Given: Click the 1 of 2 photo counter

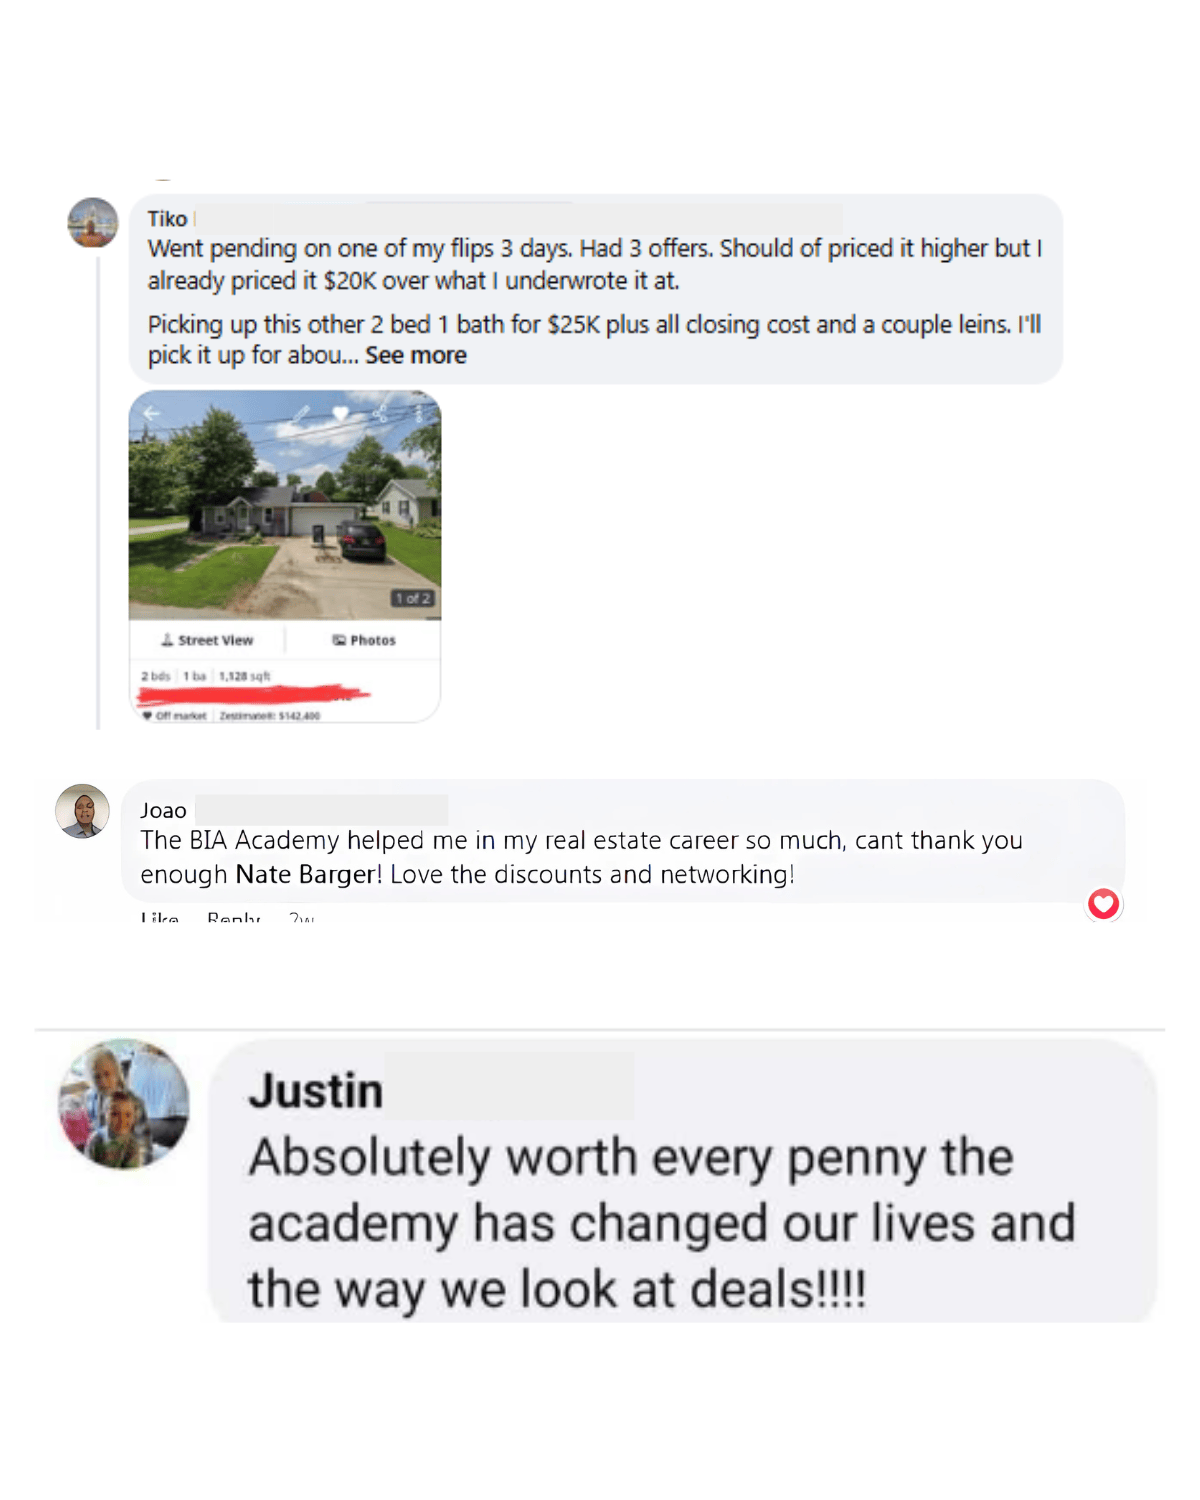Looking at the screenshot, I should 412,598.
